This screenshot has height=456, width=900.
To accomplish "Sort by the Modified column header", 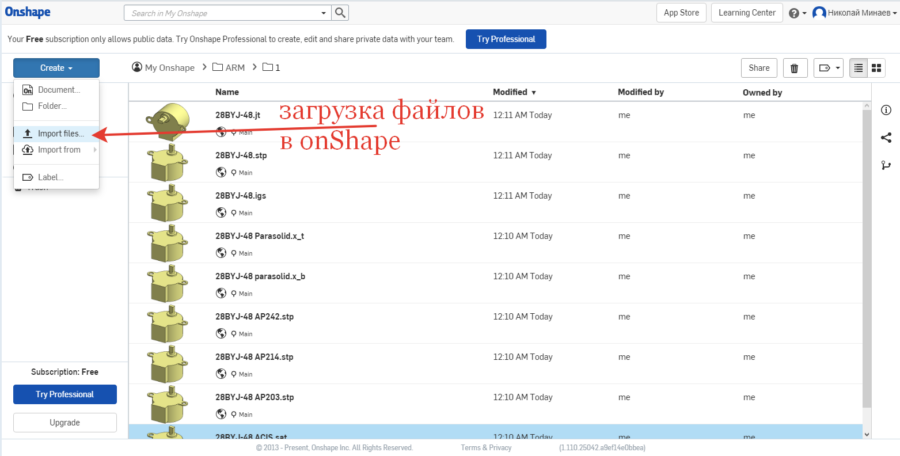I will coord(514,92).
